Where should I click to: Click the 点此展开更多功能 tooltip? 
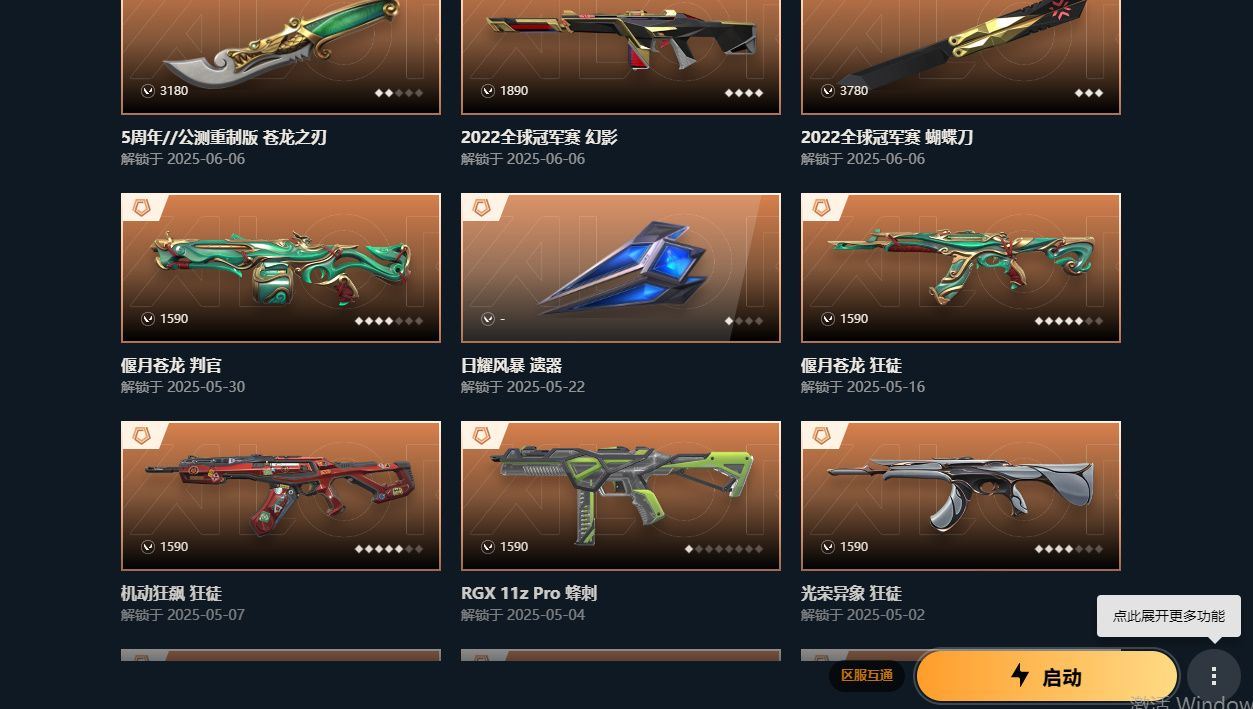1169,616
